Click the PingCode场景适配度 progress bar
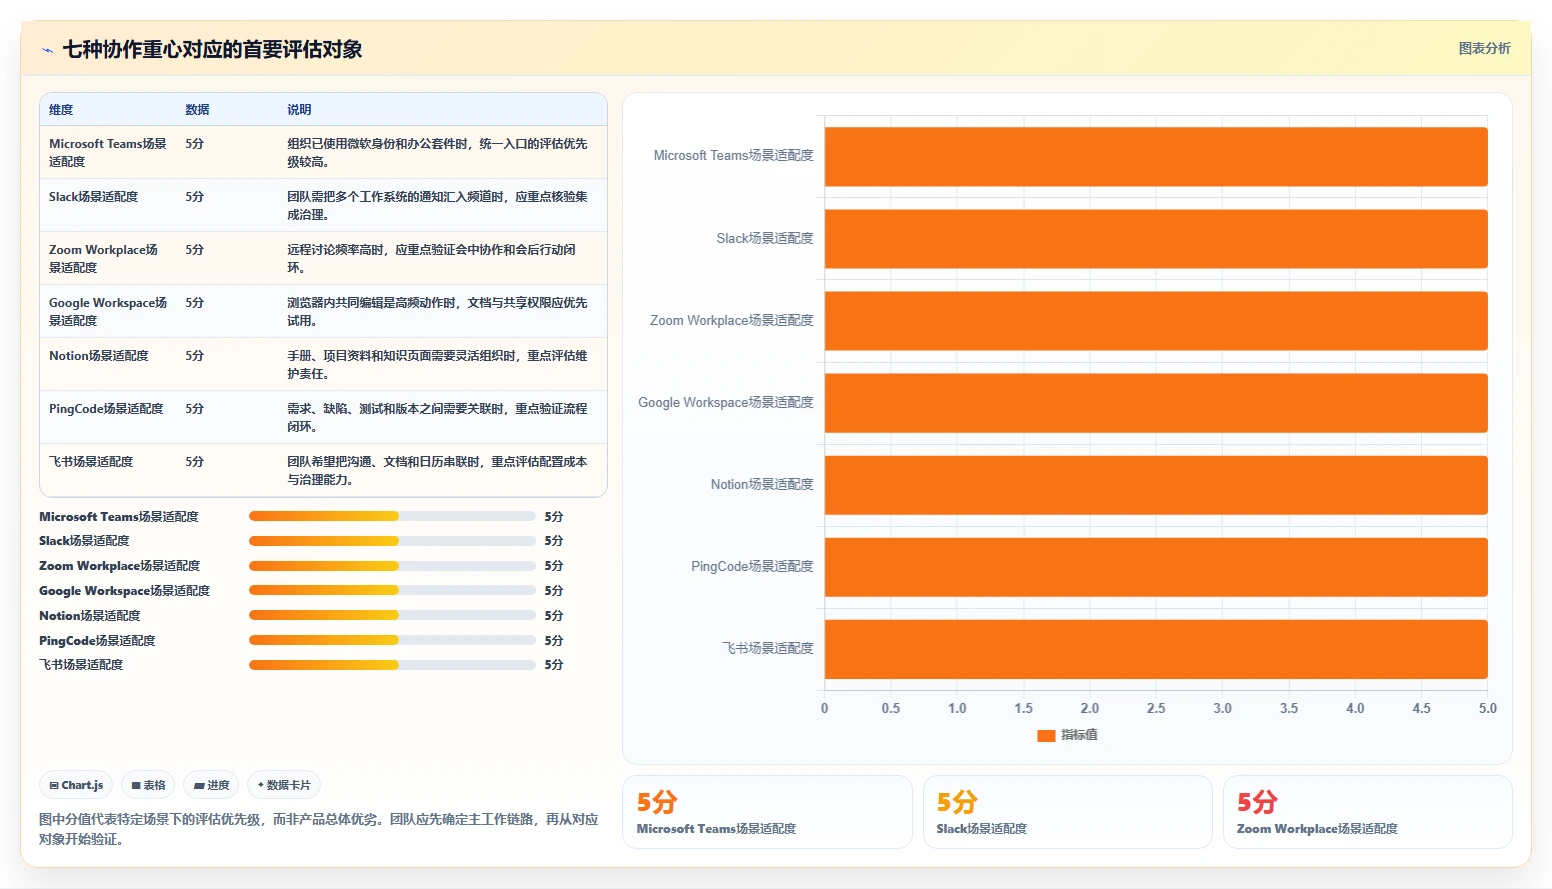Screen dimensions: 1552x889 (392, 641)
